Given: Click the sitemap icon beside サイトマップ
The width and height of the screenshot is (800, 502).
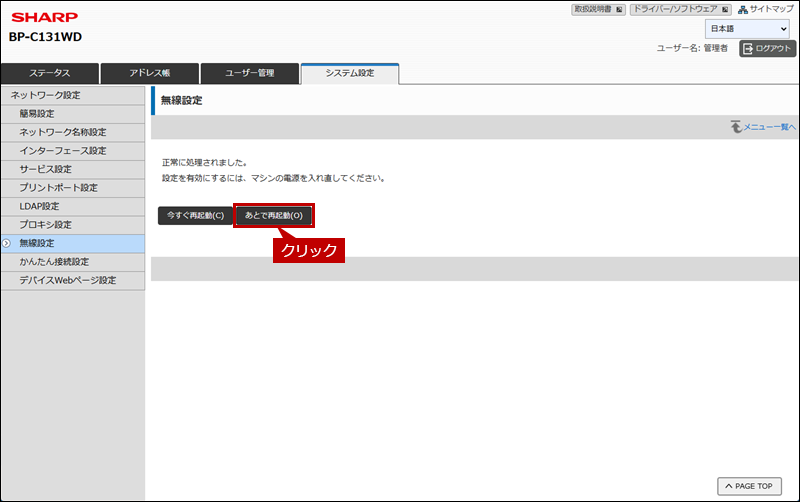Looking at the screenshot, I should [743, 10].
